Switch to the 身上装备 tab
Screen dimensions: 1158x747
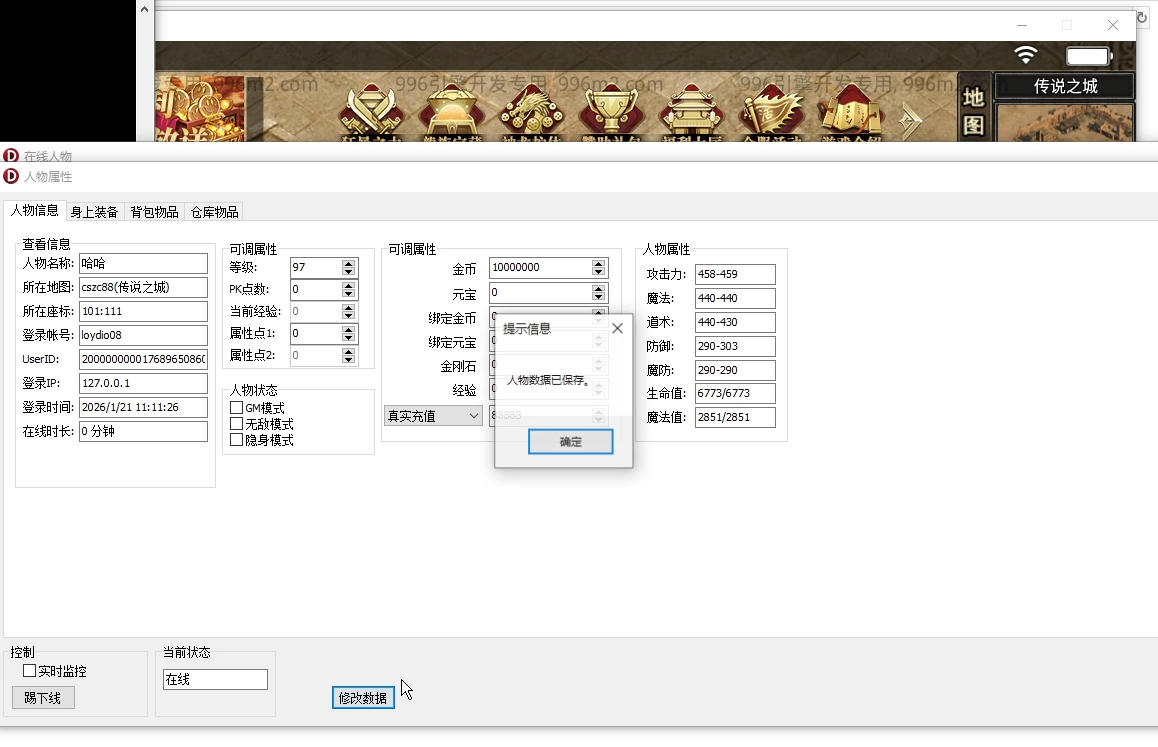(94, 212)
